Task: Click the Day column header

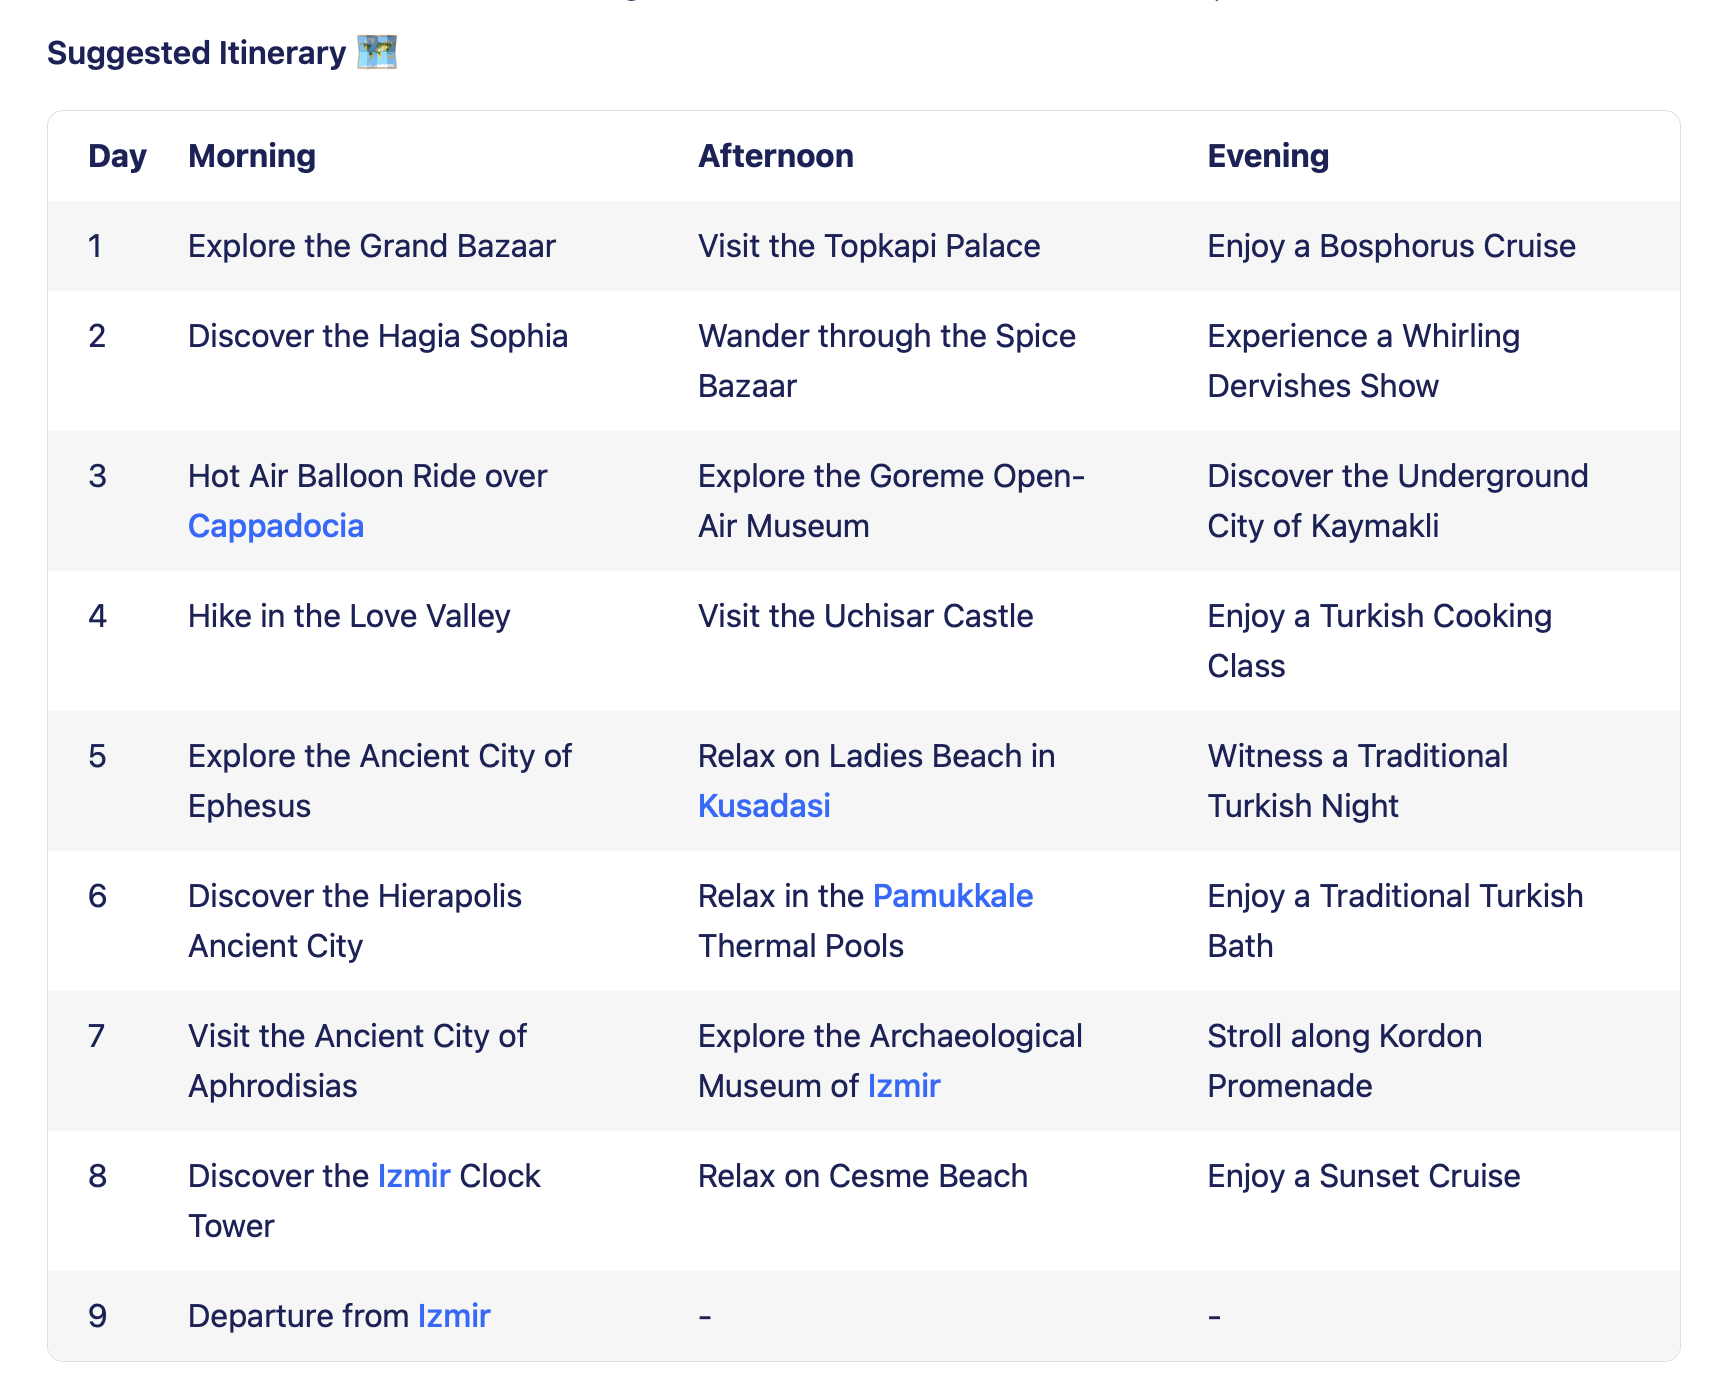Action: pos(117,156)
